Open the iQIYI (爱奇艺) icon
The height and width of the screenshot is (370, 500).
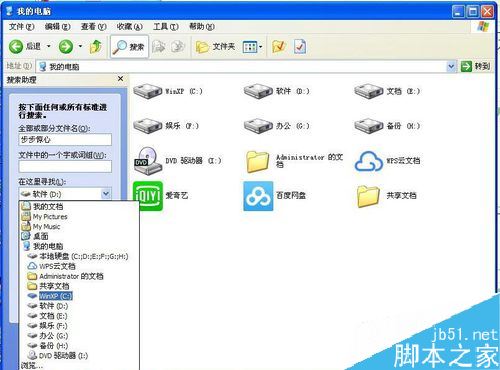pyautogui.click(x=148, y=196)
